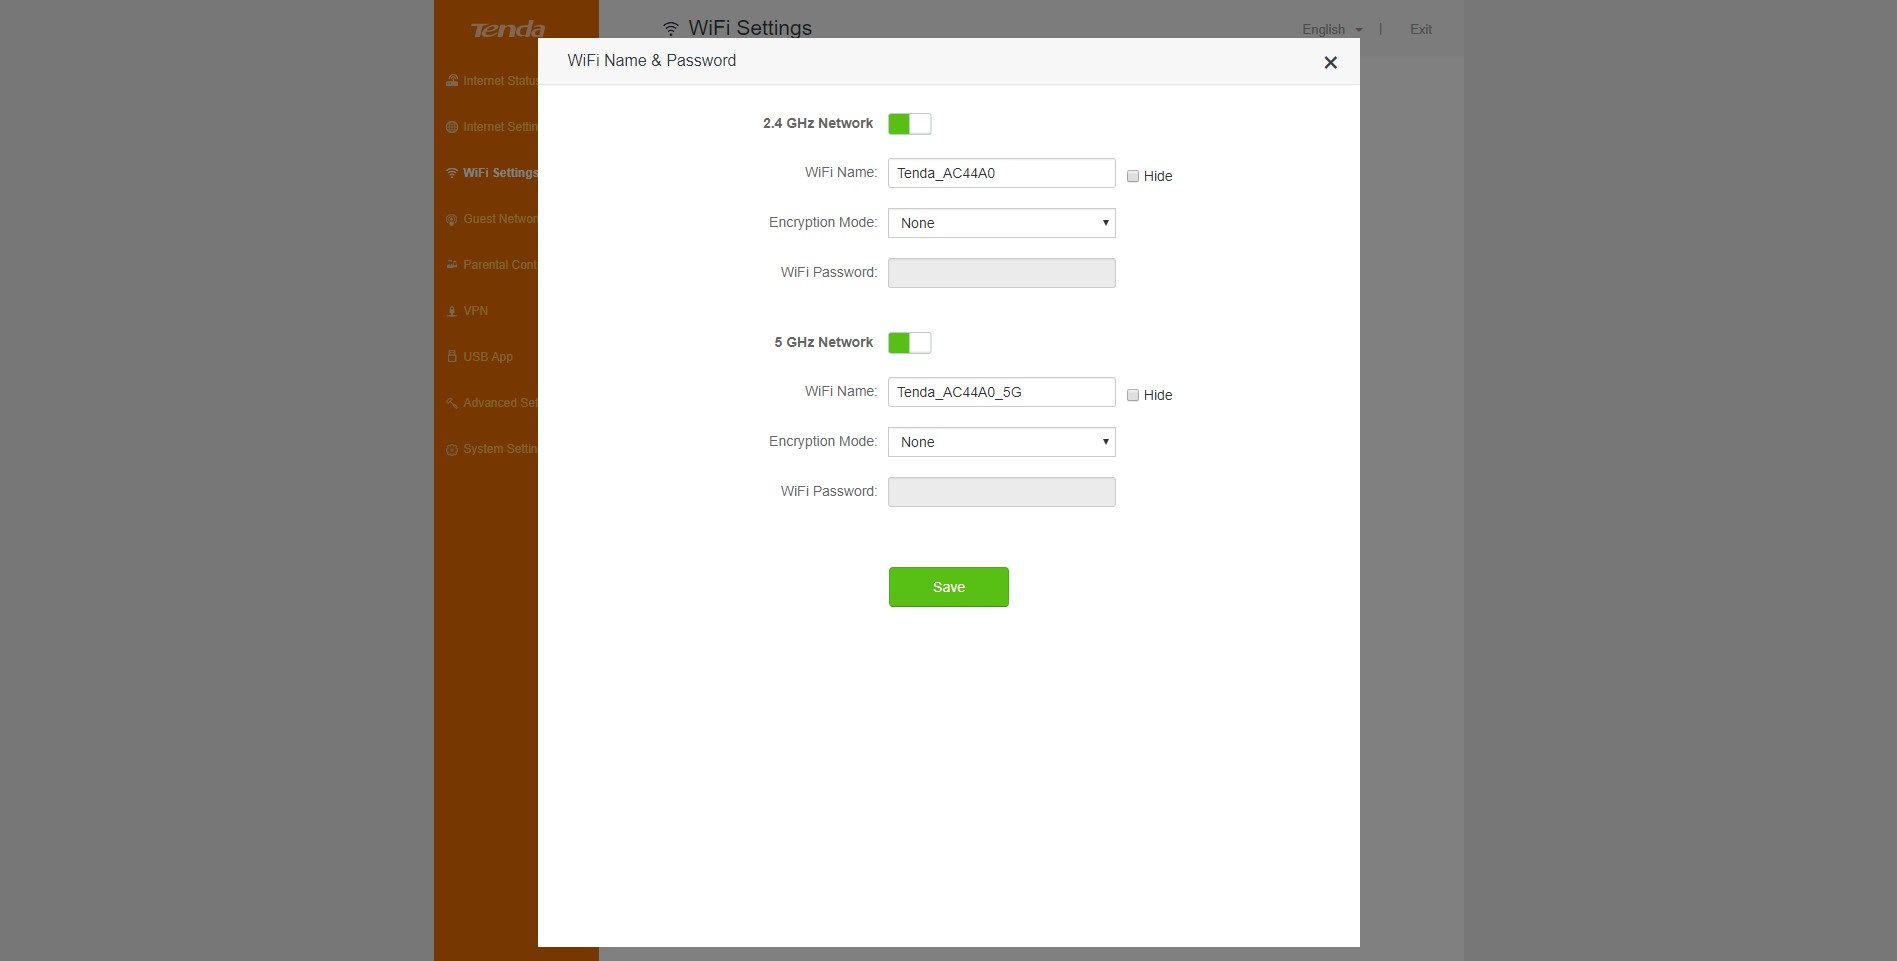Click the Internet Status sidebar icon

[452, 81]
